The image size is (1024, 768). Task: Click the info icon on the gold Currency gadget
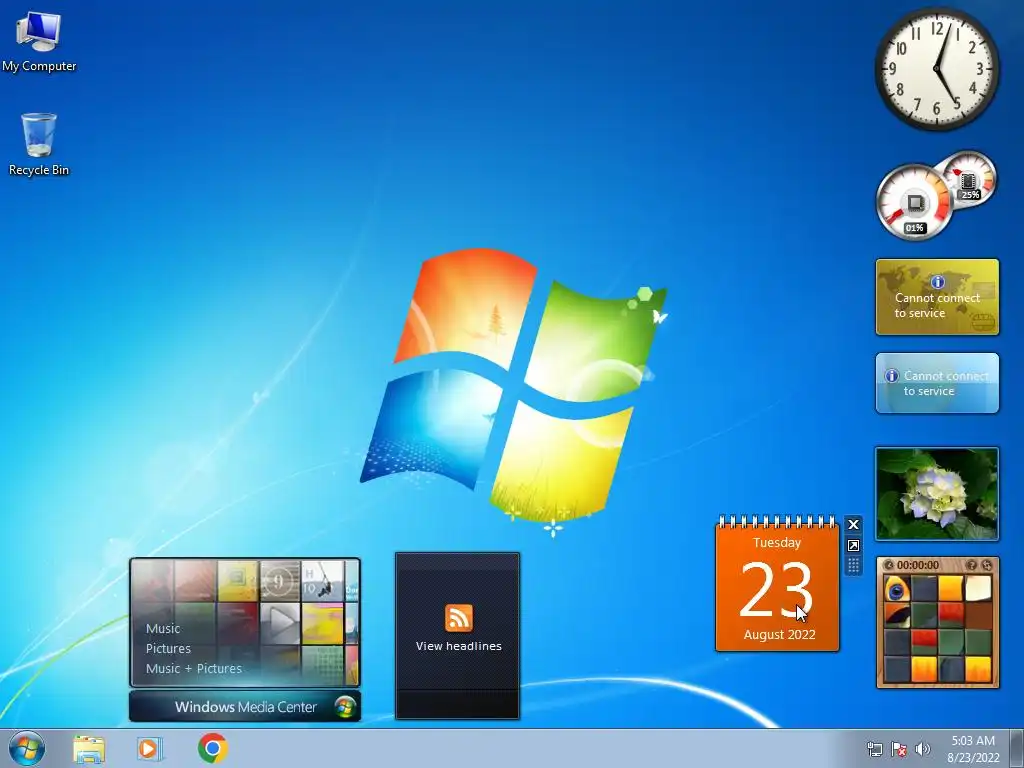[938, 282]
